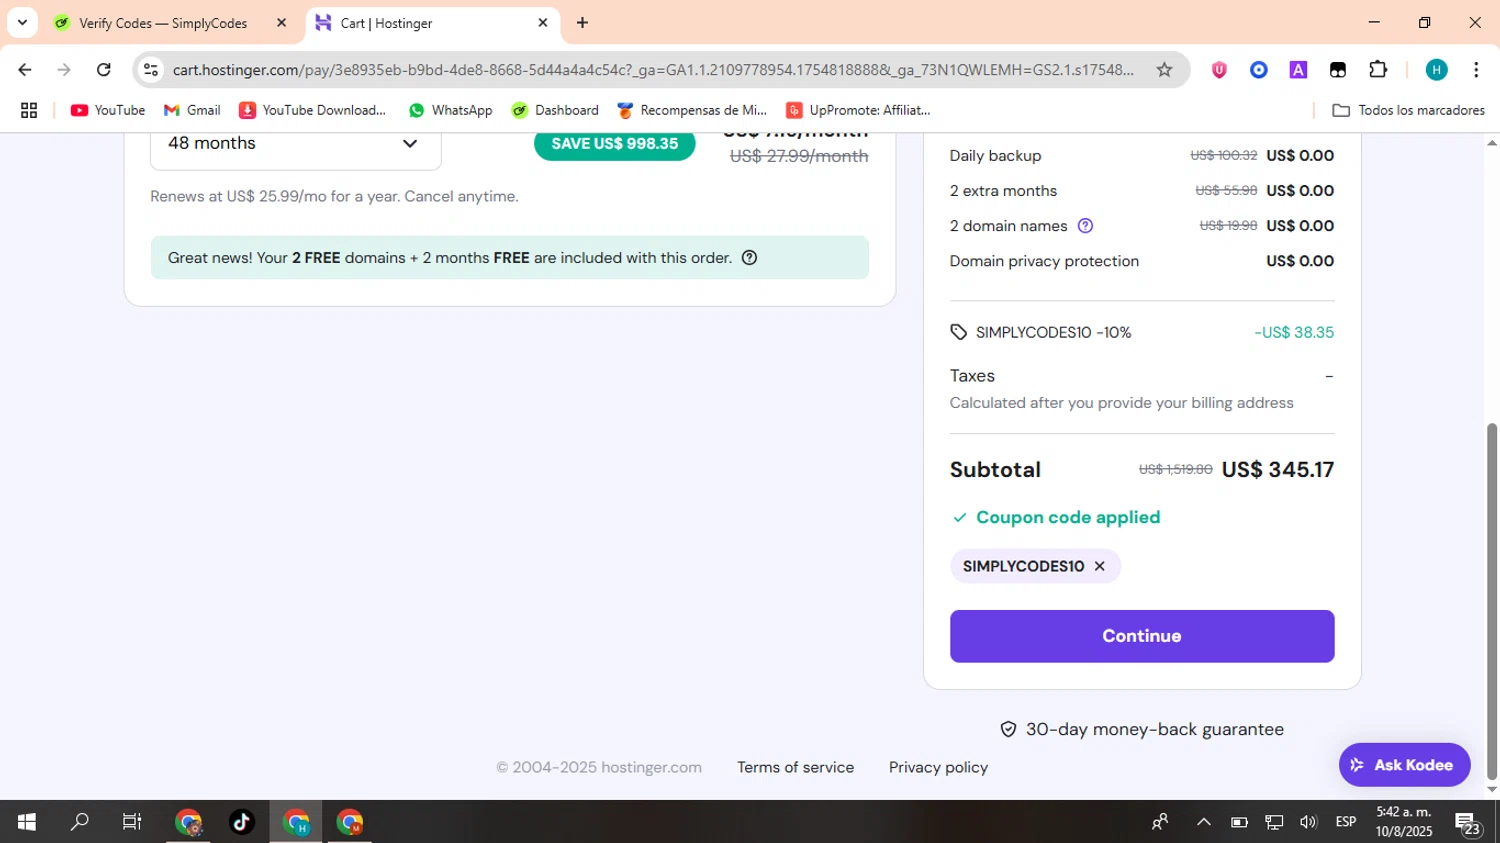1500x843 pixels.
Task: Open the taskbar clock showing 5:42 a. m.
Action: pyautogui.click(x=1403, y=822)
